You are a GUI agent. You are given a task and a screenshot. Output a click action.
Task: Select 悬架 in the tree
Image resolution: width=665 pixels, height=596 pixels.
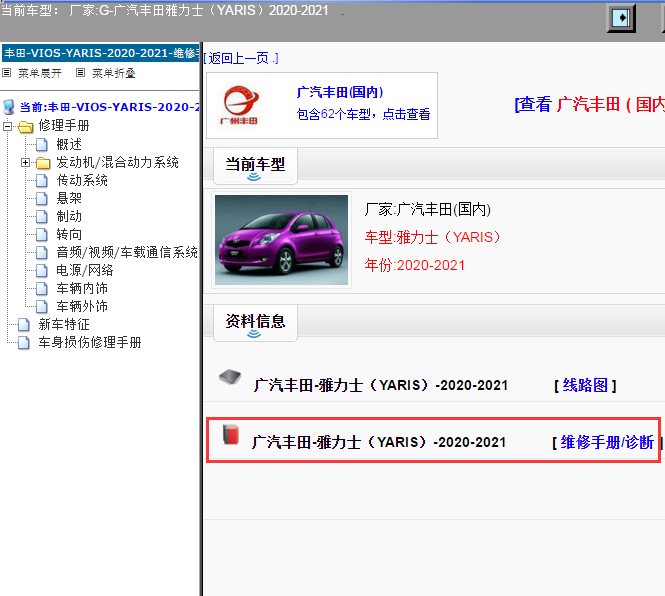69,199
